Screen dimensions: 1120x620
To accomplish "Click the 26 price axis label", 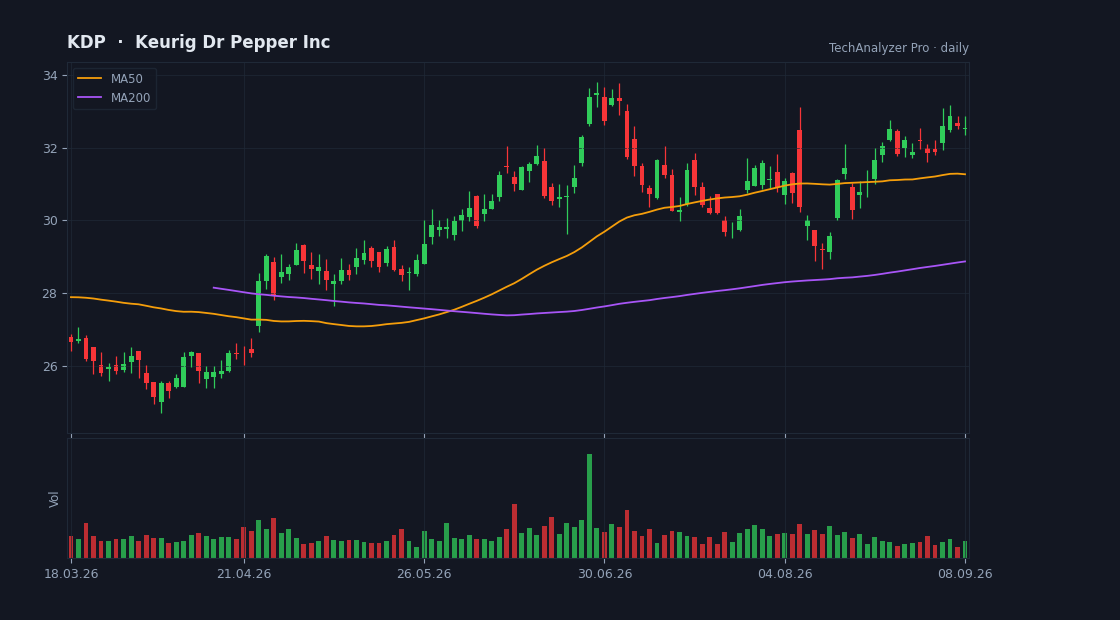I will tap(52, 366).
